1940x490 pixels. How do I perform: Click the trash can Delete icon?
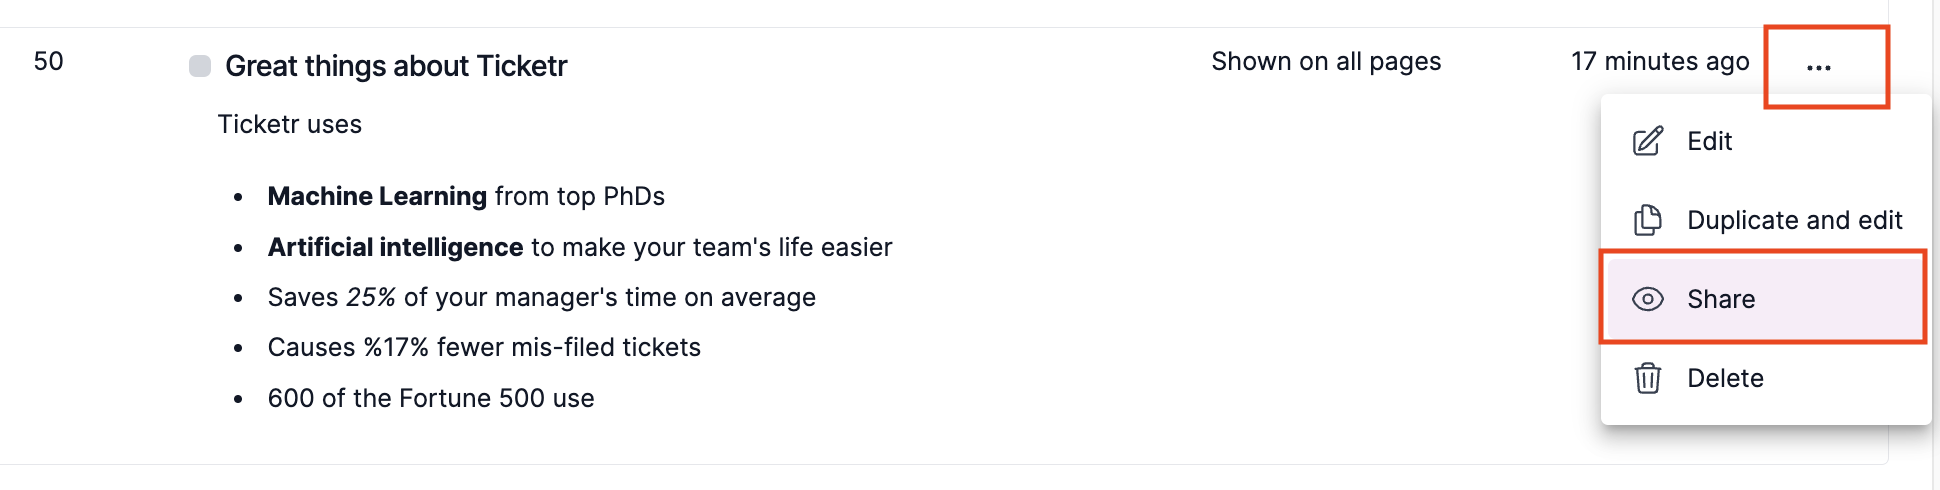click(1647, 378)
